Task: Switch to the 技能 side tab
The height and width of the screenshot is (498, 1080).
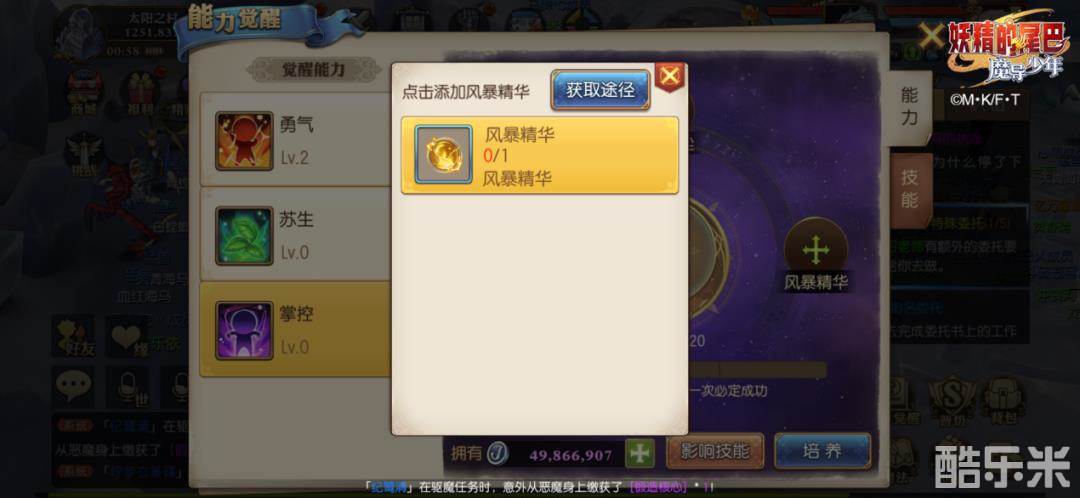Action: coord(910,189)
